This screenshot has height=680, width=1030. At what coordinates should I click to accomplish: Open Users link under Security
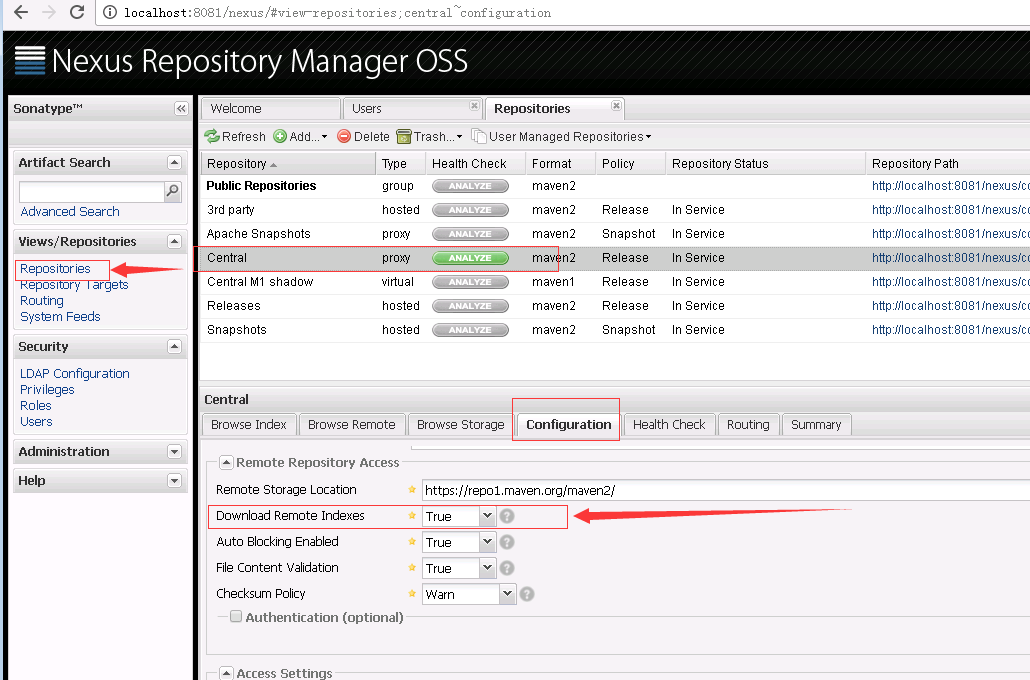(x=36, y=422)
